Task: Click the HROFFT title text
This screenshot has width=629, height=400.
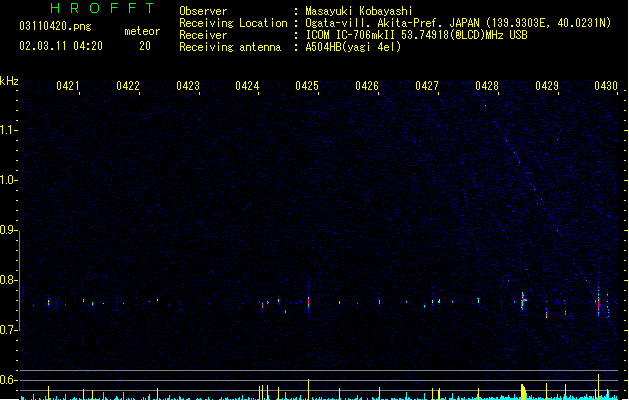Action: click(102, 8)
